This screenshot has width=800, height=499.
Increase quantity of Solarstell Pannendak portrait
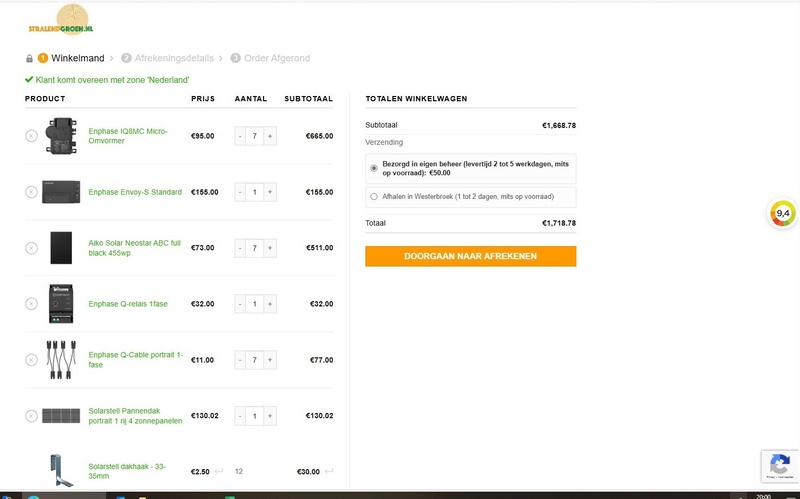coord(270,416)
